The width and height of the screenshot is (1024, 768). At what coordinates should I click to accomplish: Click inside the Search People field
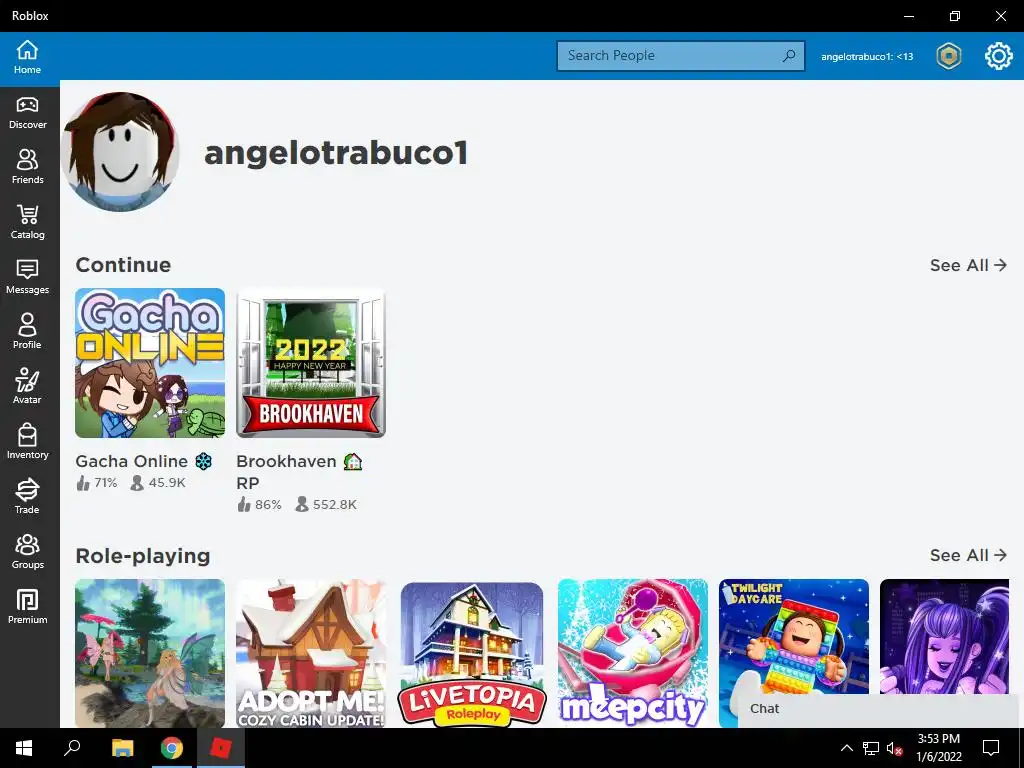pos(680,56)
